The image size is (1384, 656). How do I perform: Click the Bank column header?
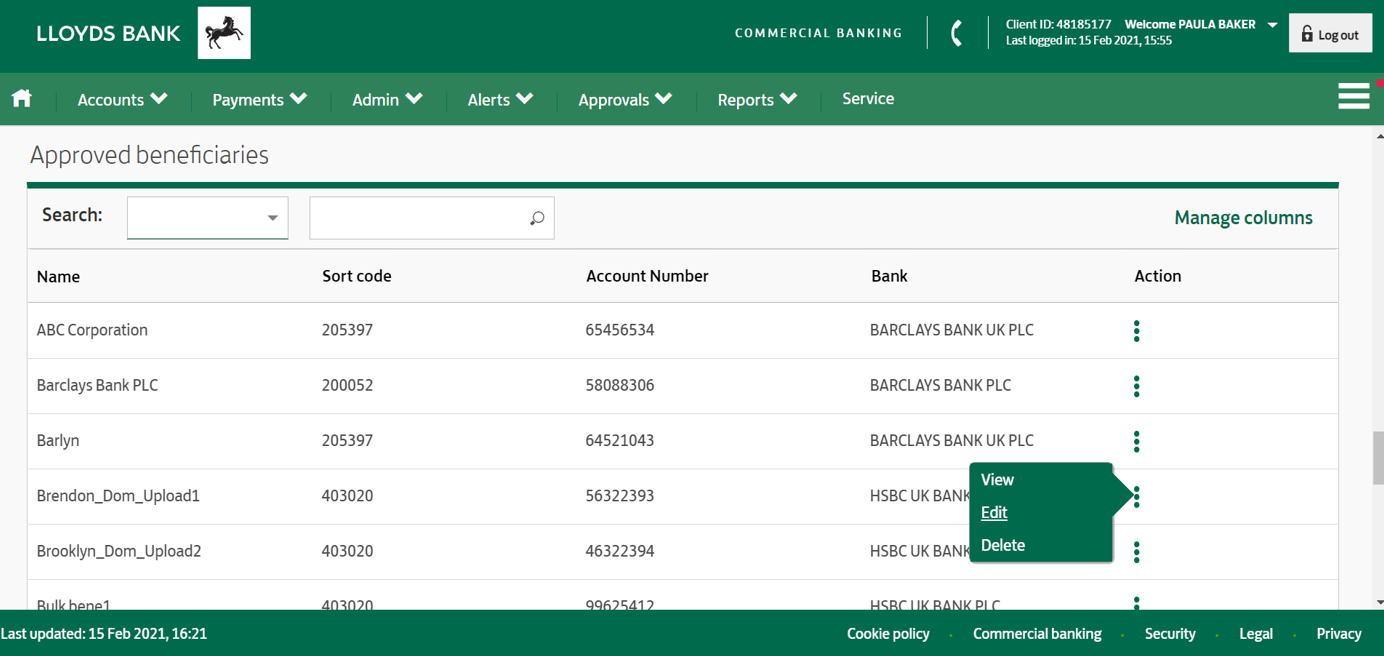pos(889,277)
